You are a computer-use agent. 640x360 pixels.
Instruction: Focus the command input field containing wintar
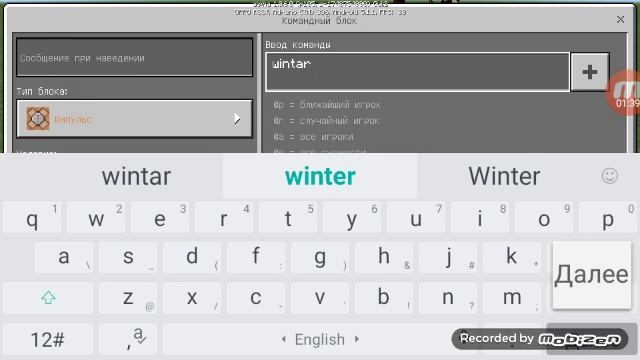[x=417, y=72]
